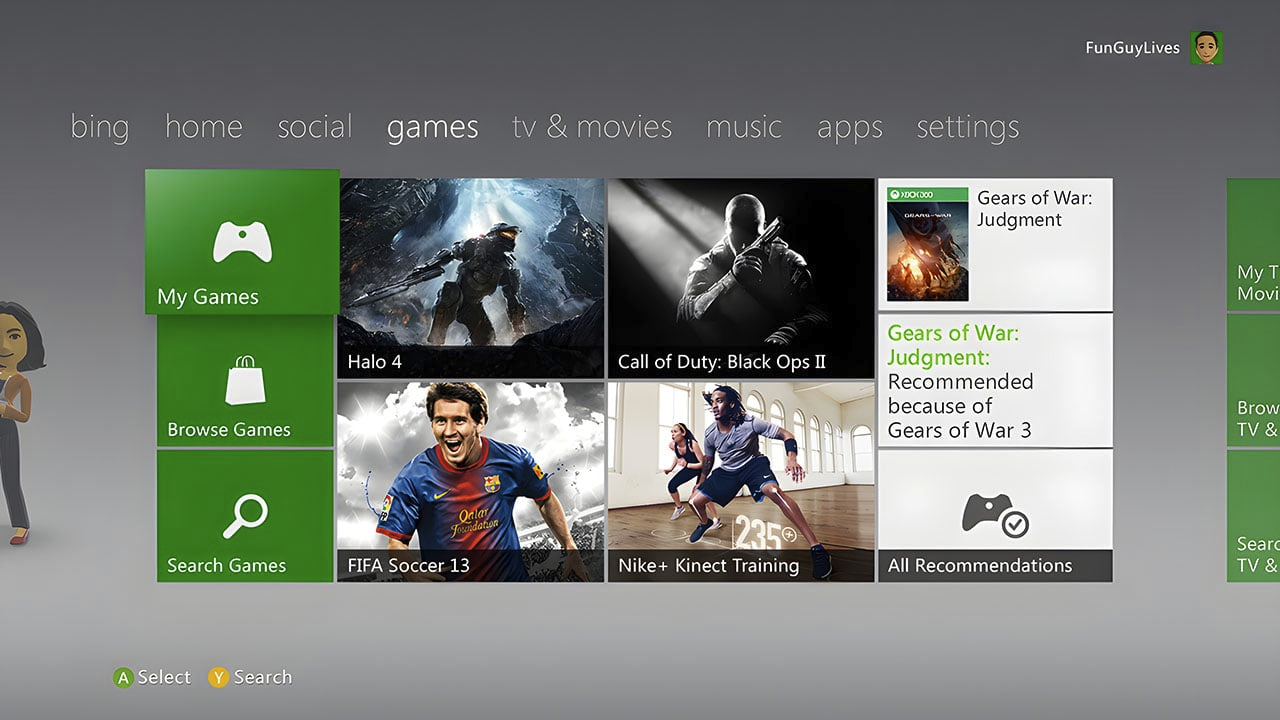1280x720 pixels.
Task: Go to the home tab
Action: [204, 127]
